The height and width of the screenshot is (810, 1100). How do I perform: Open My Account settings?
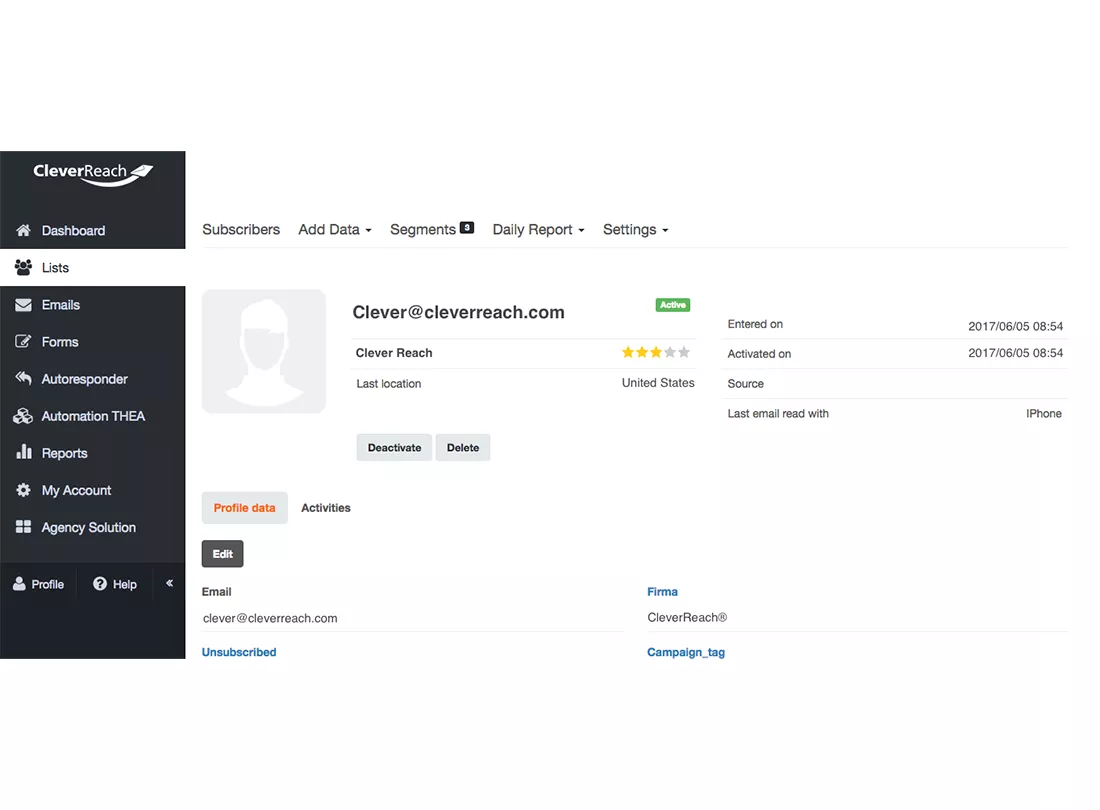coord(75,490)
